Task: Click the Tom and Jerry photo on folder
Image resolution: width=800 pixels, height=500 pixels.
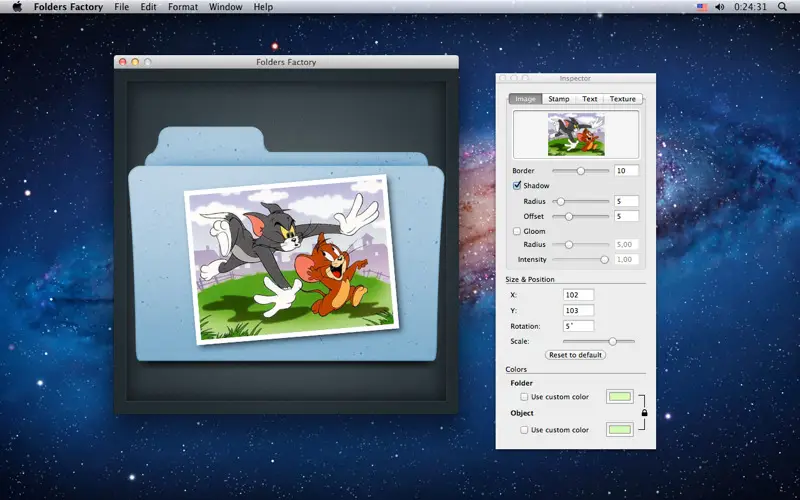Action: coord(292,260)
